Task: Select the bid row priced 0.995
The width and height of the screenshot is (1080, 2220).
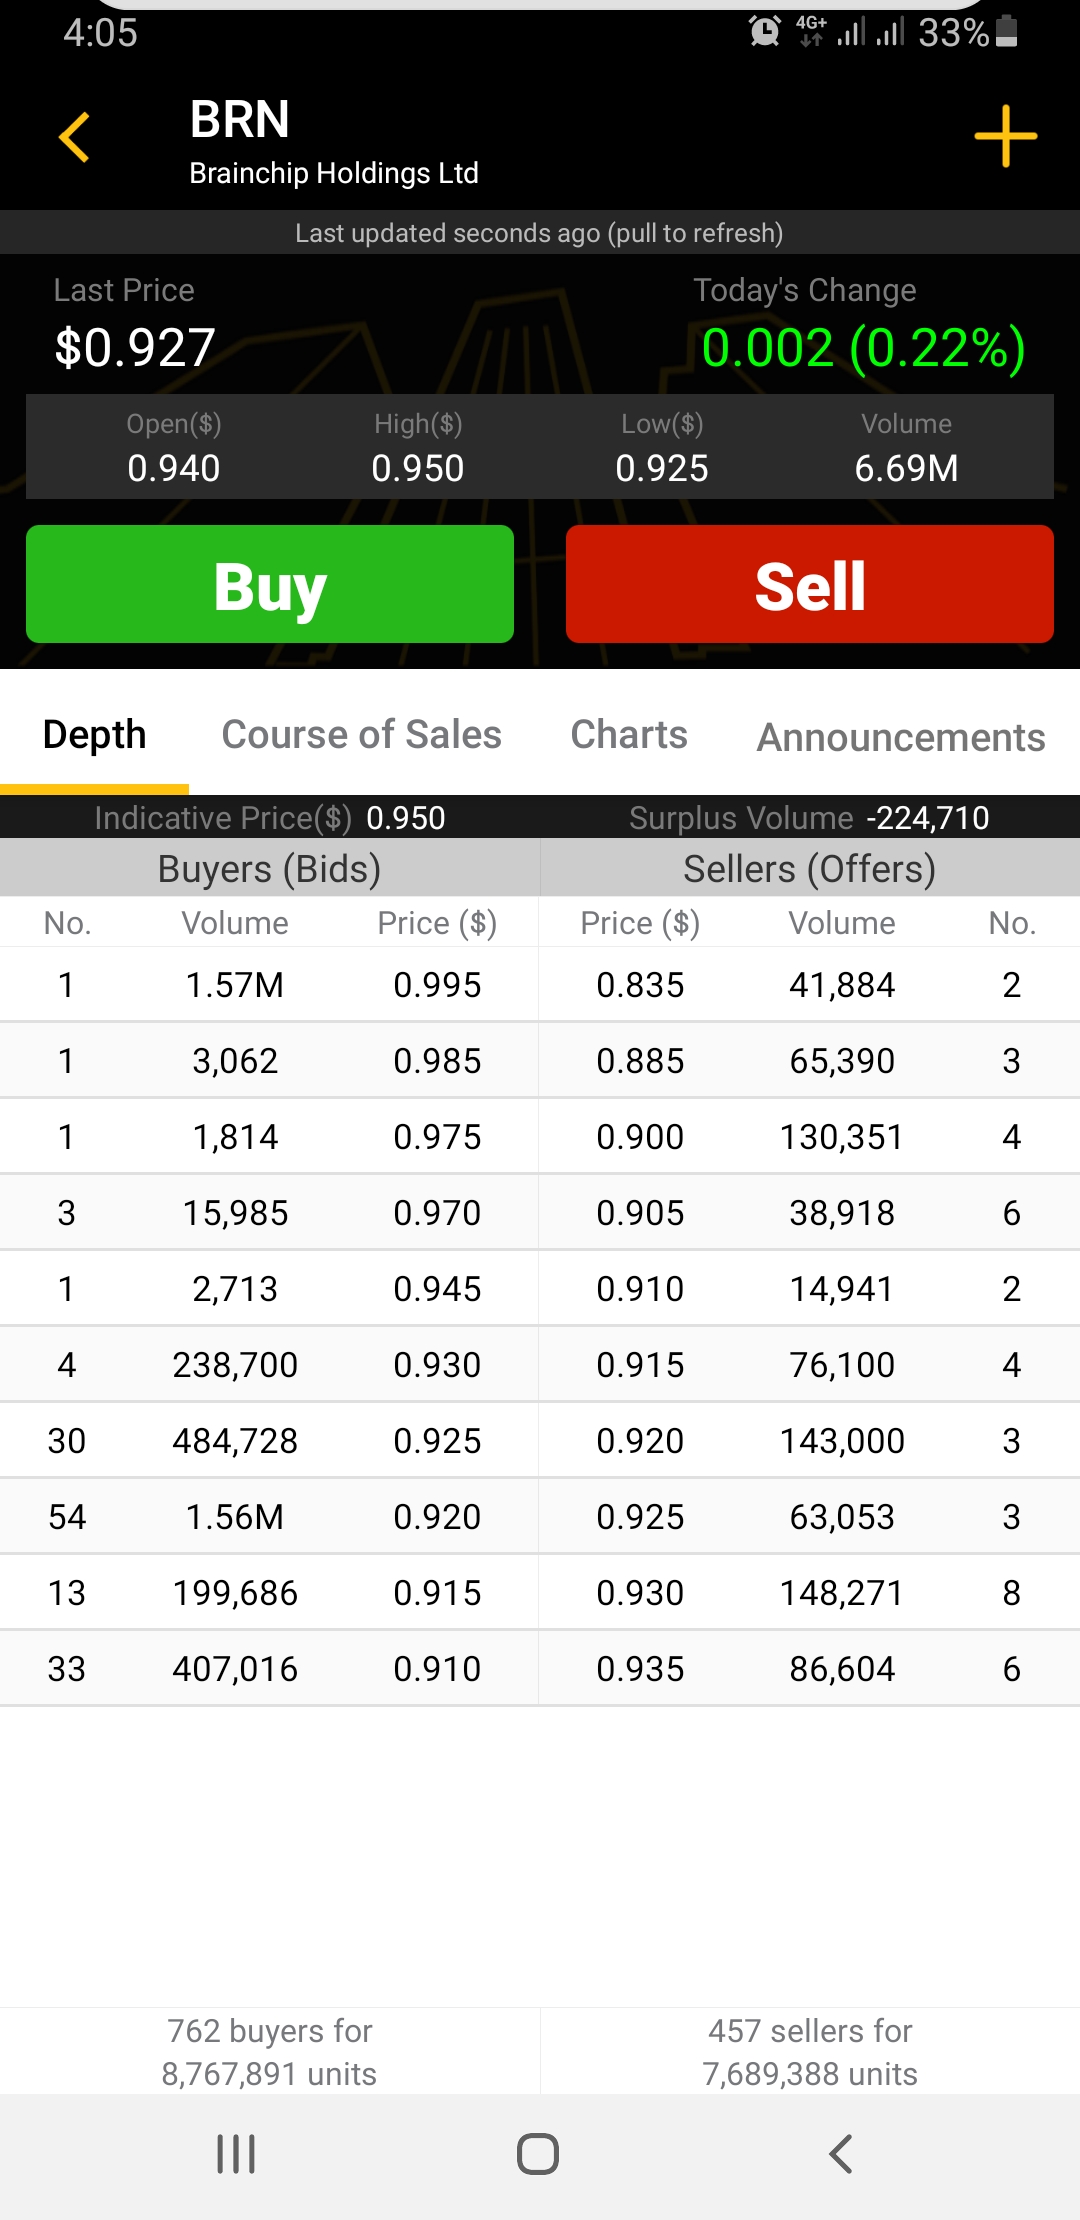Action: pos(270,985)
